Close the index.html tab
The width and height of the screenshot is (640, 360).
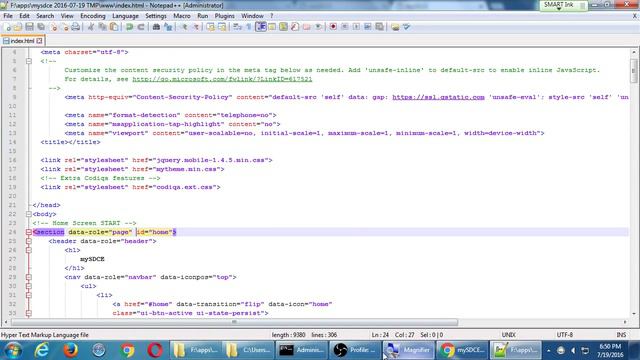(x=39, y=41)
